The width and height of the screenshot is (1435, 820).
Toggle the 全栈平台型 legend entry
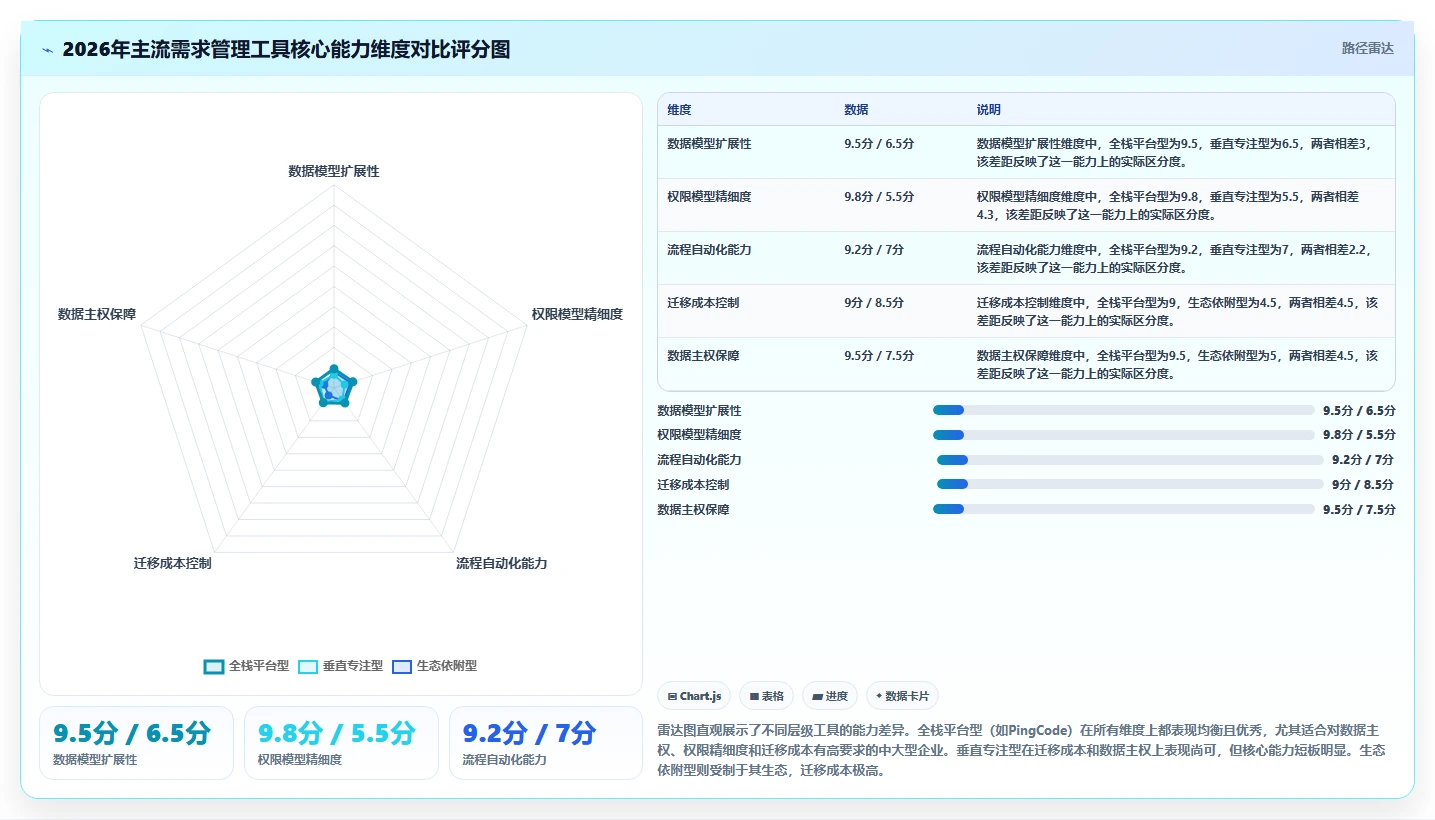pos(246,666)
